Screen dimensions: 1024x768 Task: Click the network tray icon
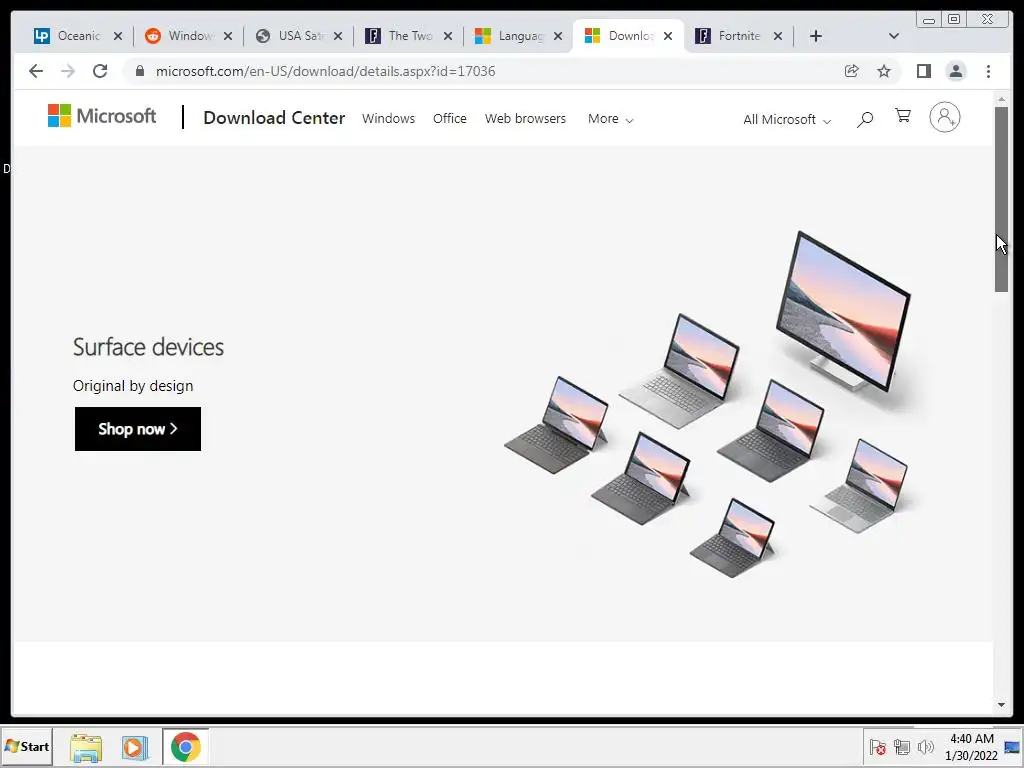pos(902,747)
